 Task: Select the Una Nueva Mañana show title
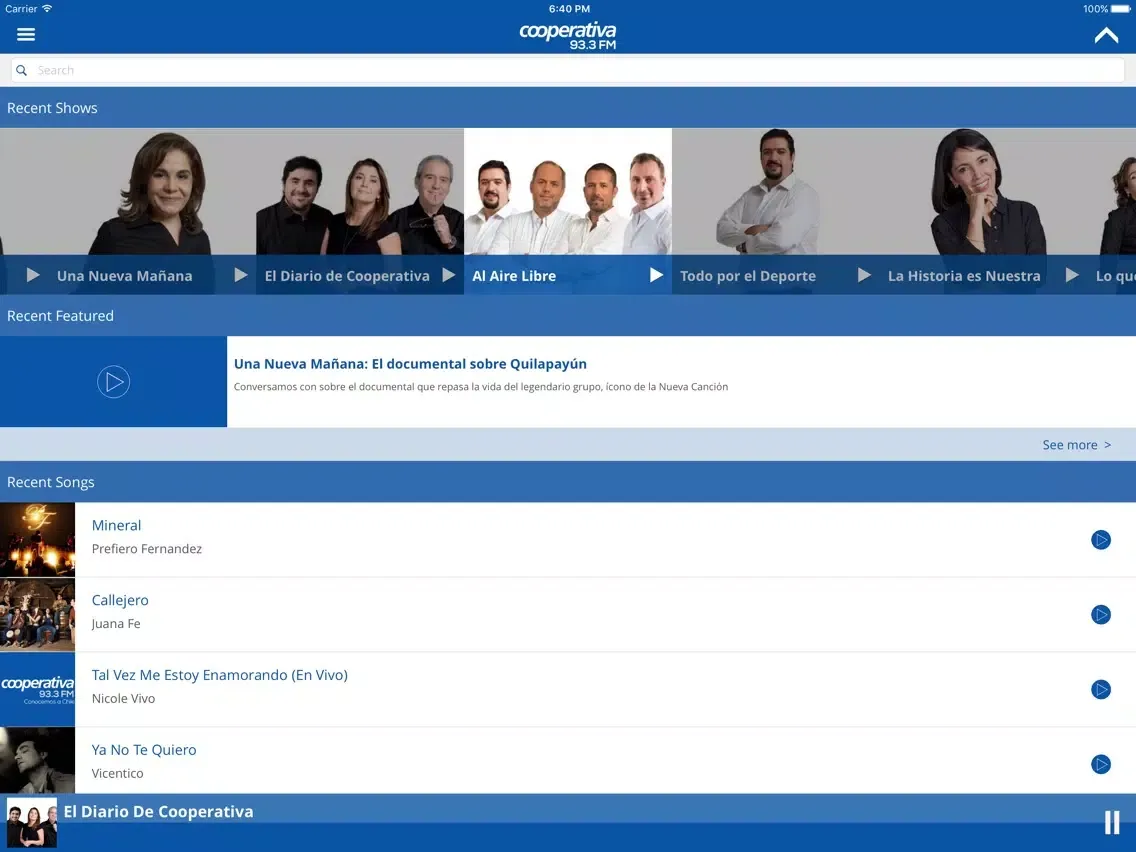click(125, 276)
